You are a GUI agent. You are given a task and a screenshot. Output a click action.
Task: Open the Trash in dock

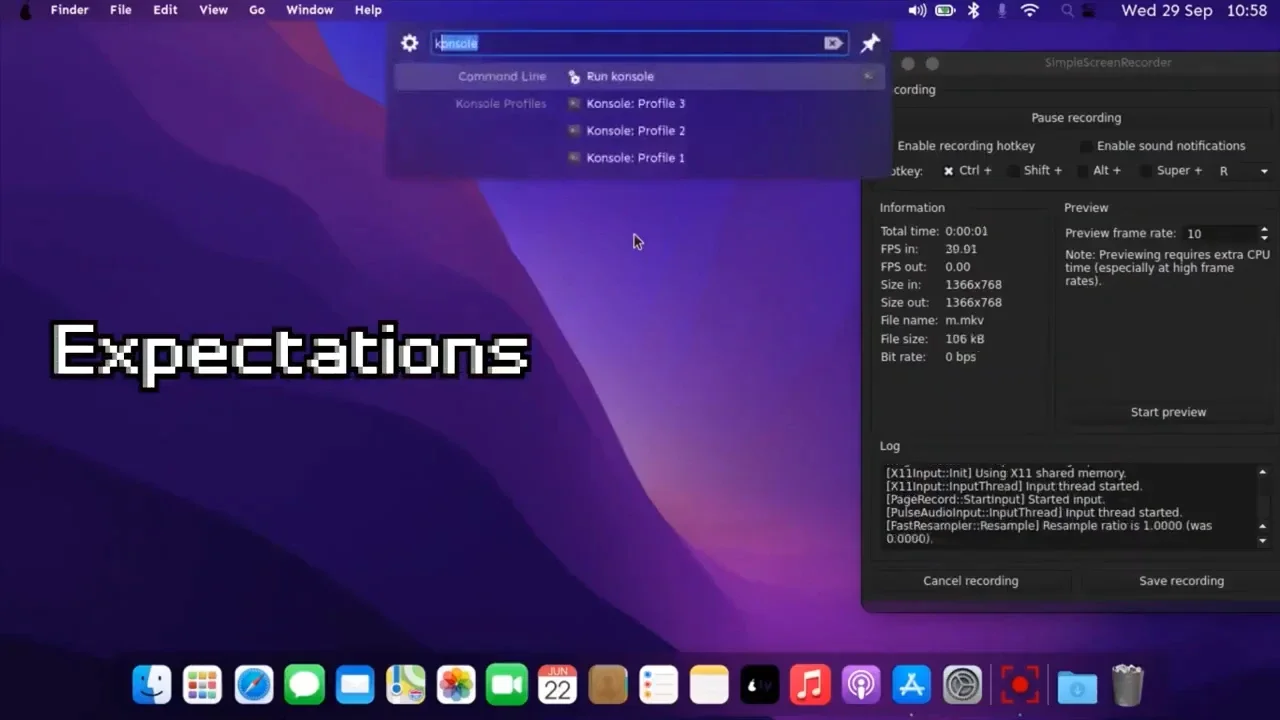point(1127,685)
